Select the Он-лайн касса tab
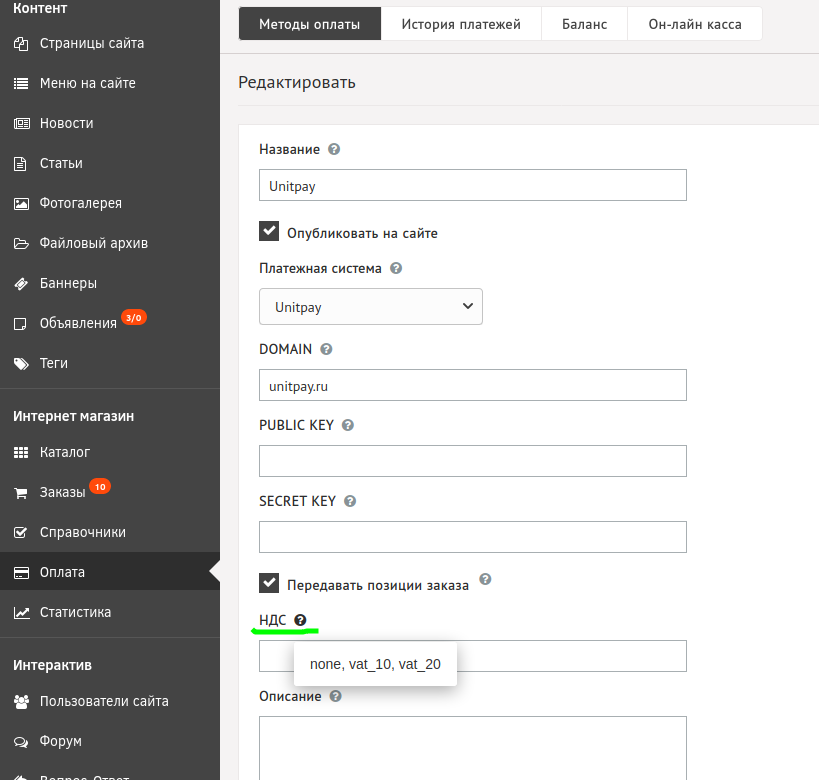Viewport: 819px width, 780px height. pos(694,24)
